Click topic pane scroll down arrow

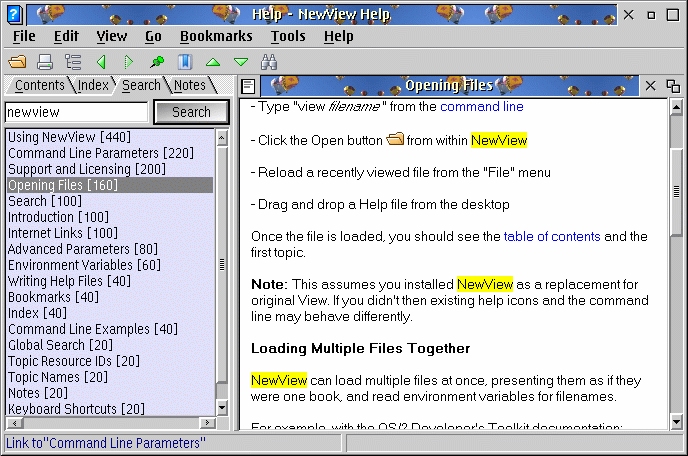click(677, 422)
